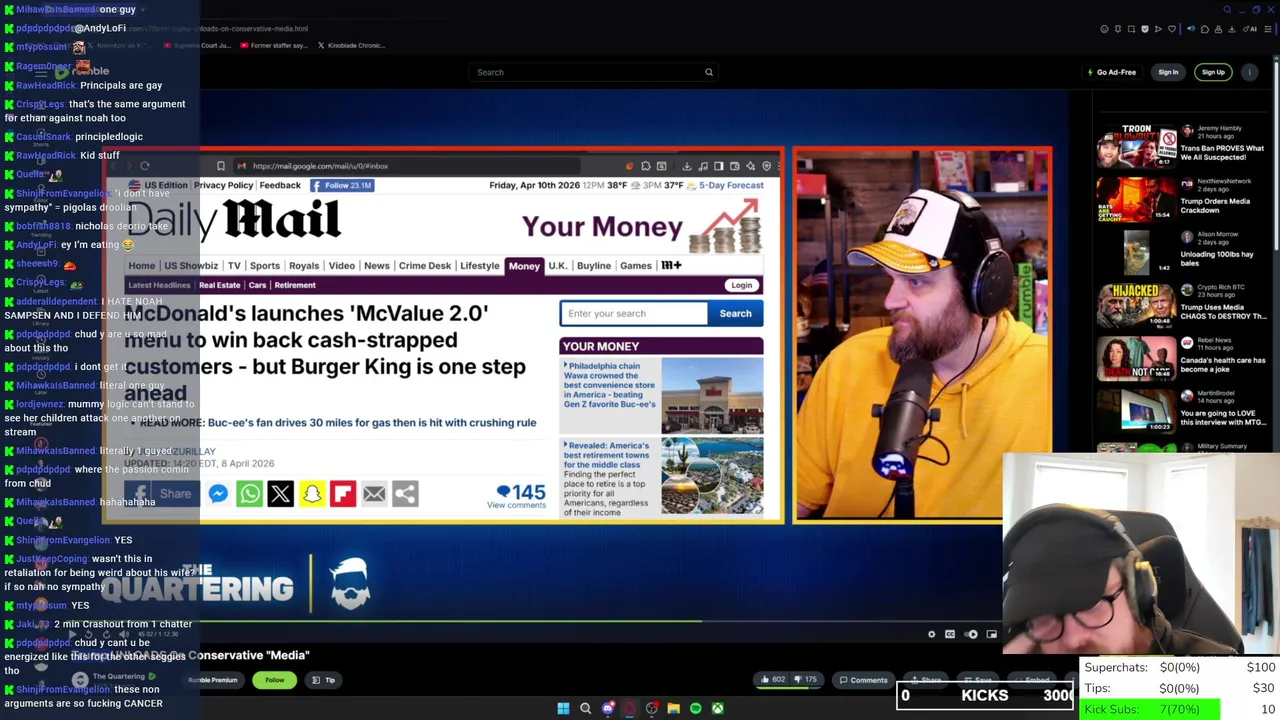Open 'Trans Ban PROVES' recommended video
The image size is (1280, 720).
[1222, 152]
